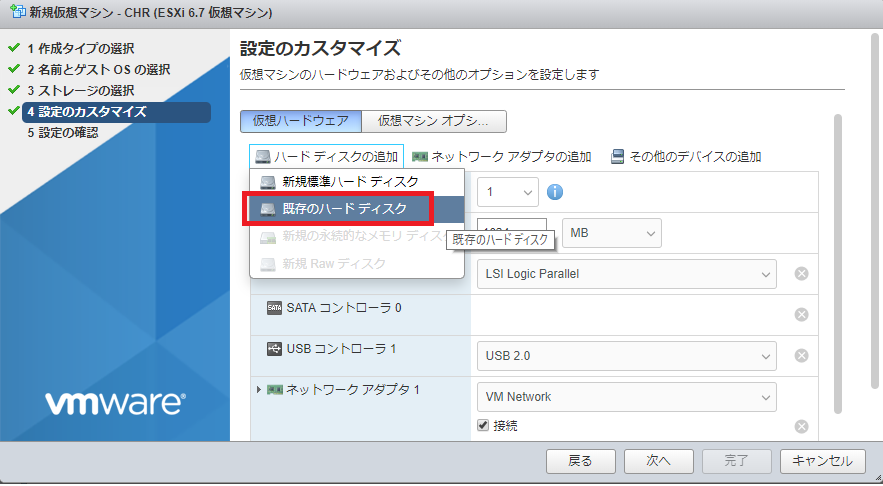Open the USB 2.0 controller type dropdown
This screenshot has height=486, width=883.
(x=627, y=356)
